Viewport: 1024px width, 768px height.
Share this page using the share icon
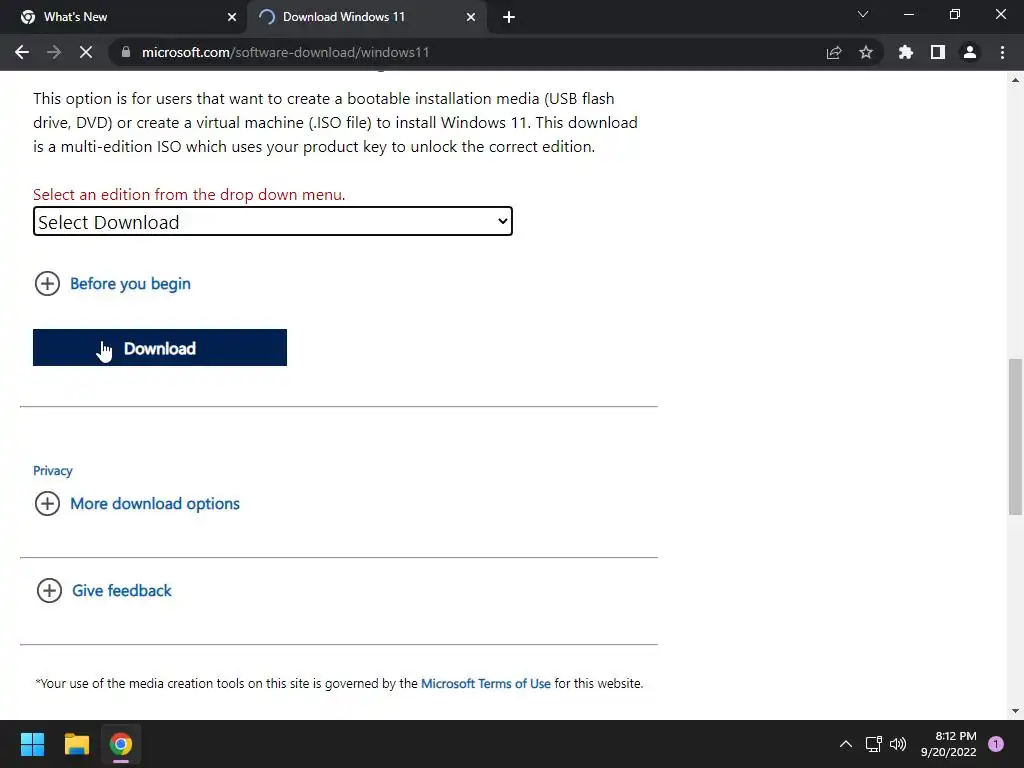pos(834,52)
